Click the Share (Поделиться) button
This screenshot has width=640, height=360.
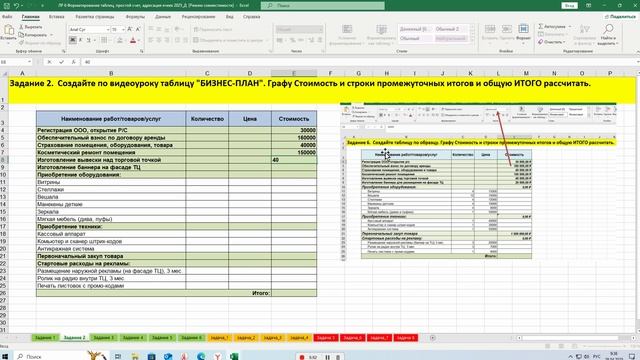[620, 17]
